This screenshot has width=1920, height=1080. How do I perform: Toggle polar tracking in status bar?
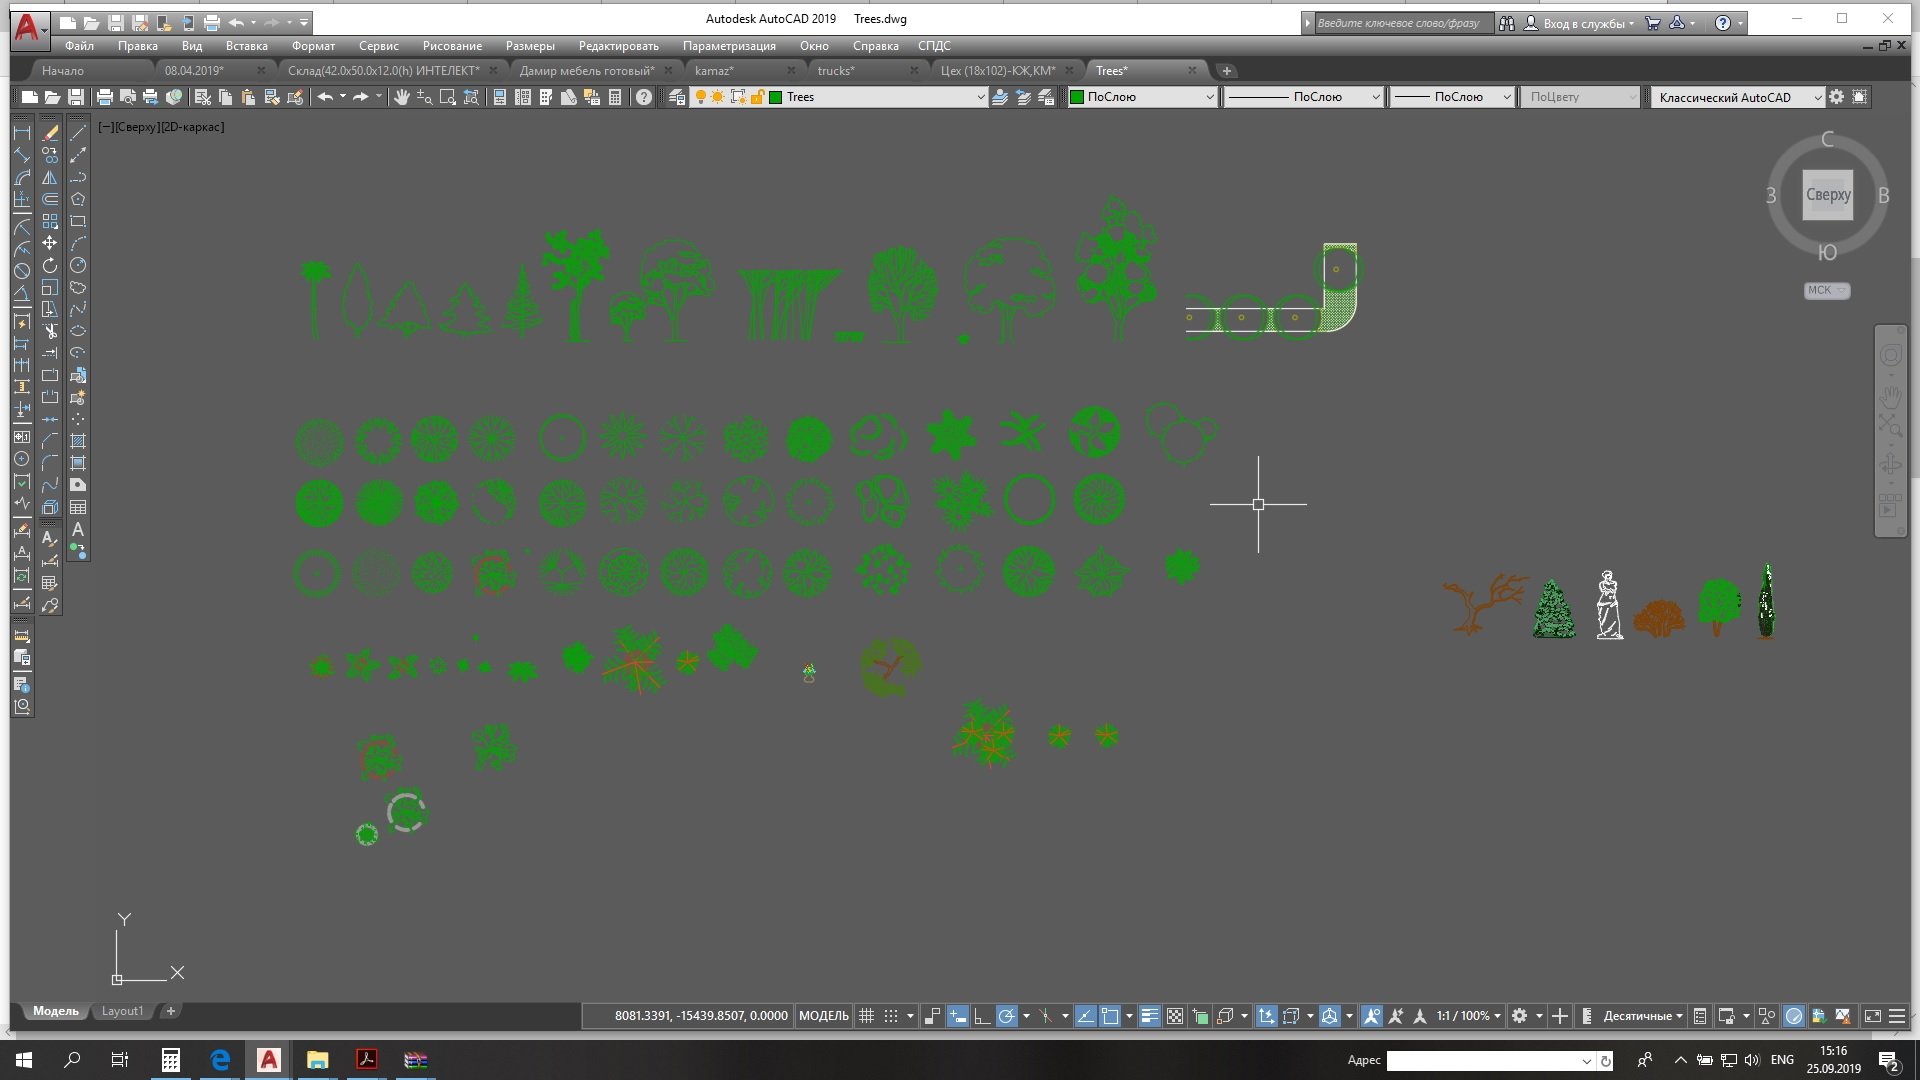1007,1016
